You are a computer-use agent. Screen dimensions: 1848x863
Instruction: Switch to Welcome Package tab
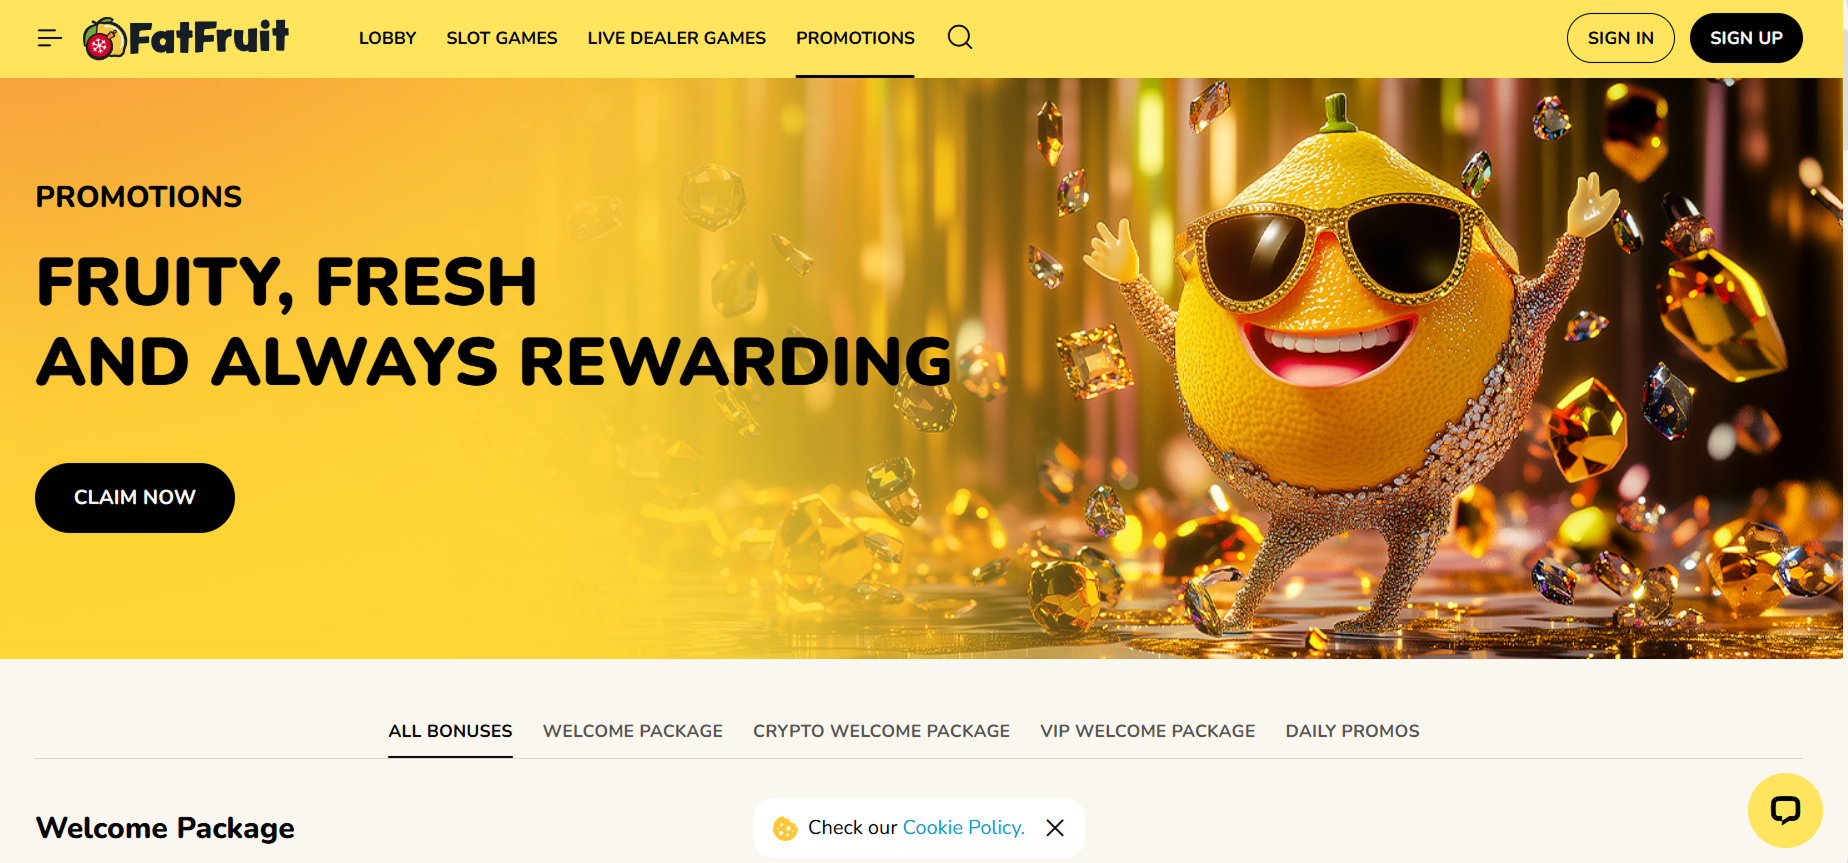(633, 731)
